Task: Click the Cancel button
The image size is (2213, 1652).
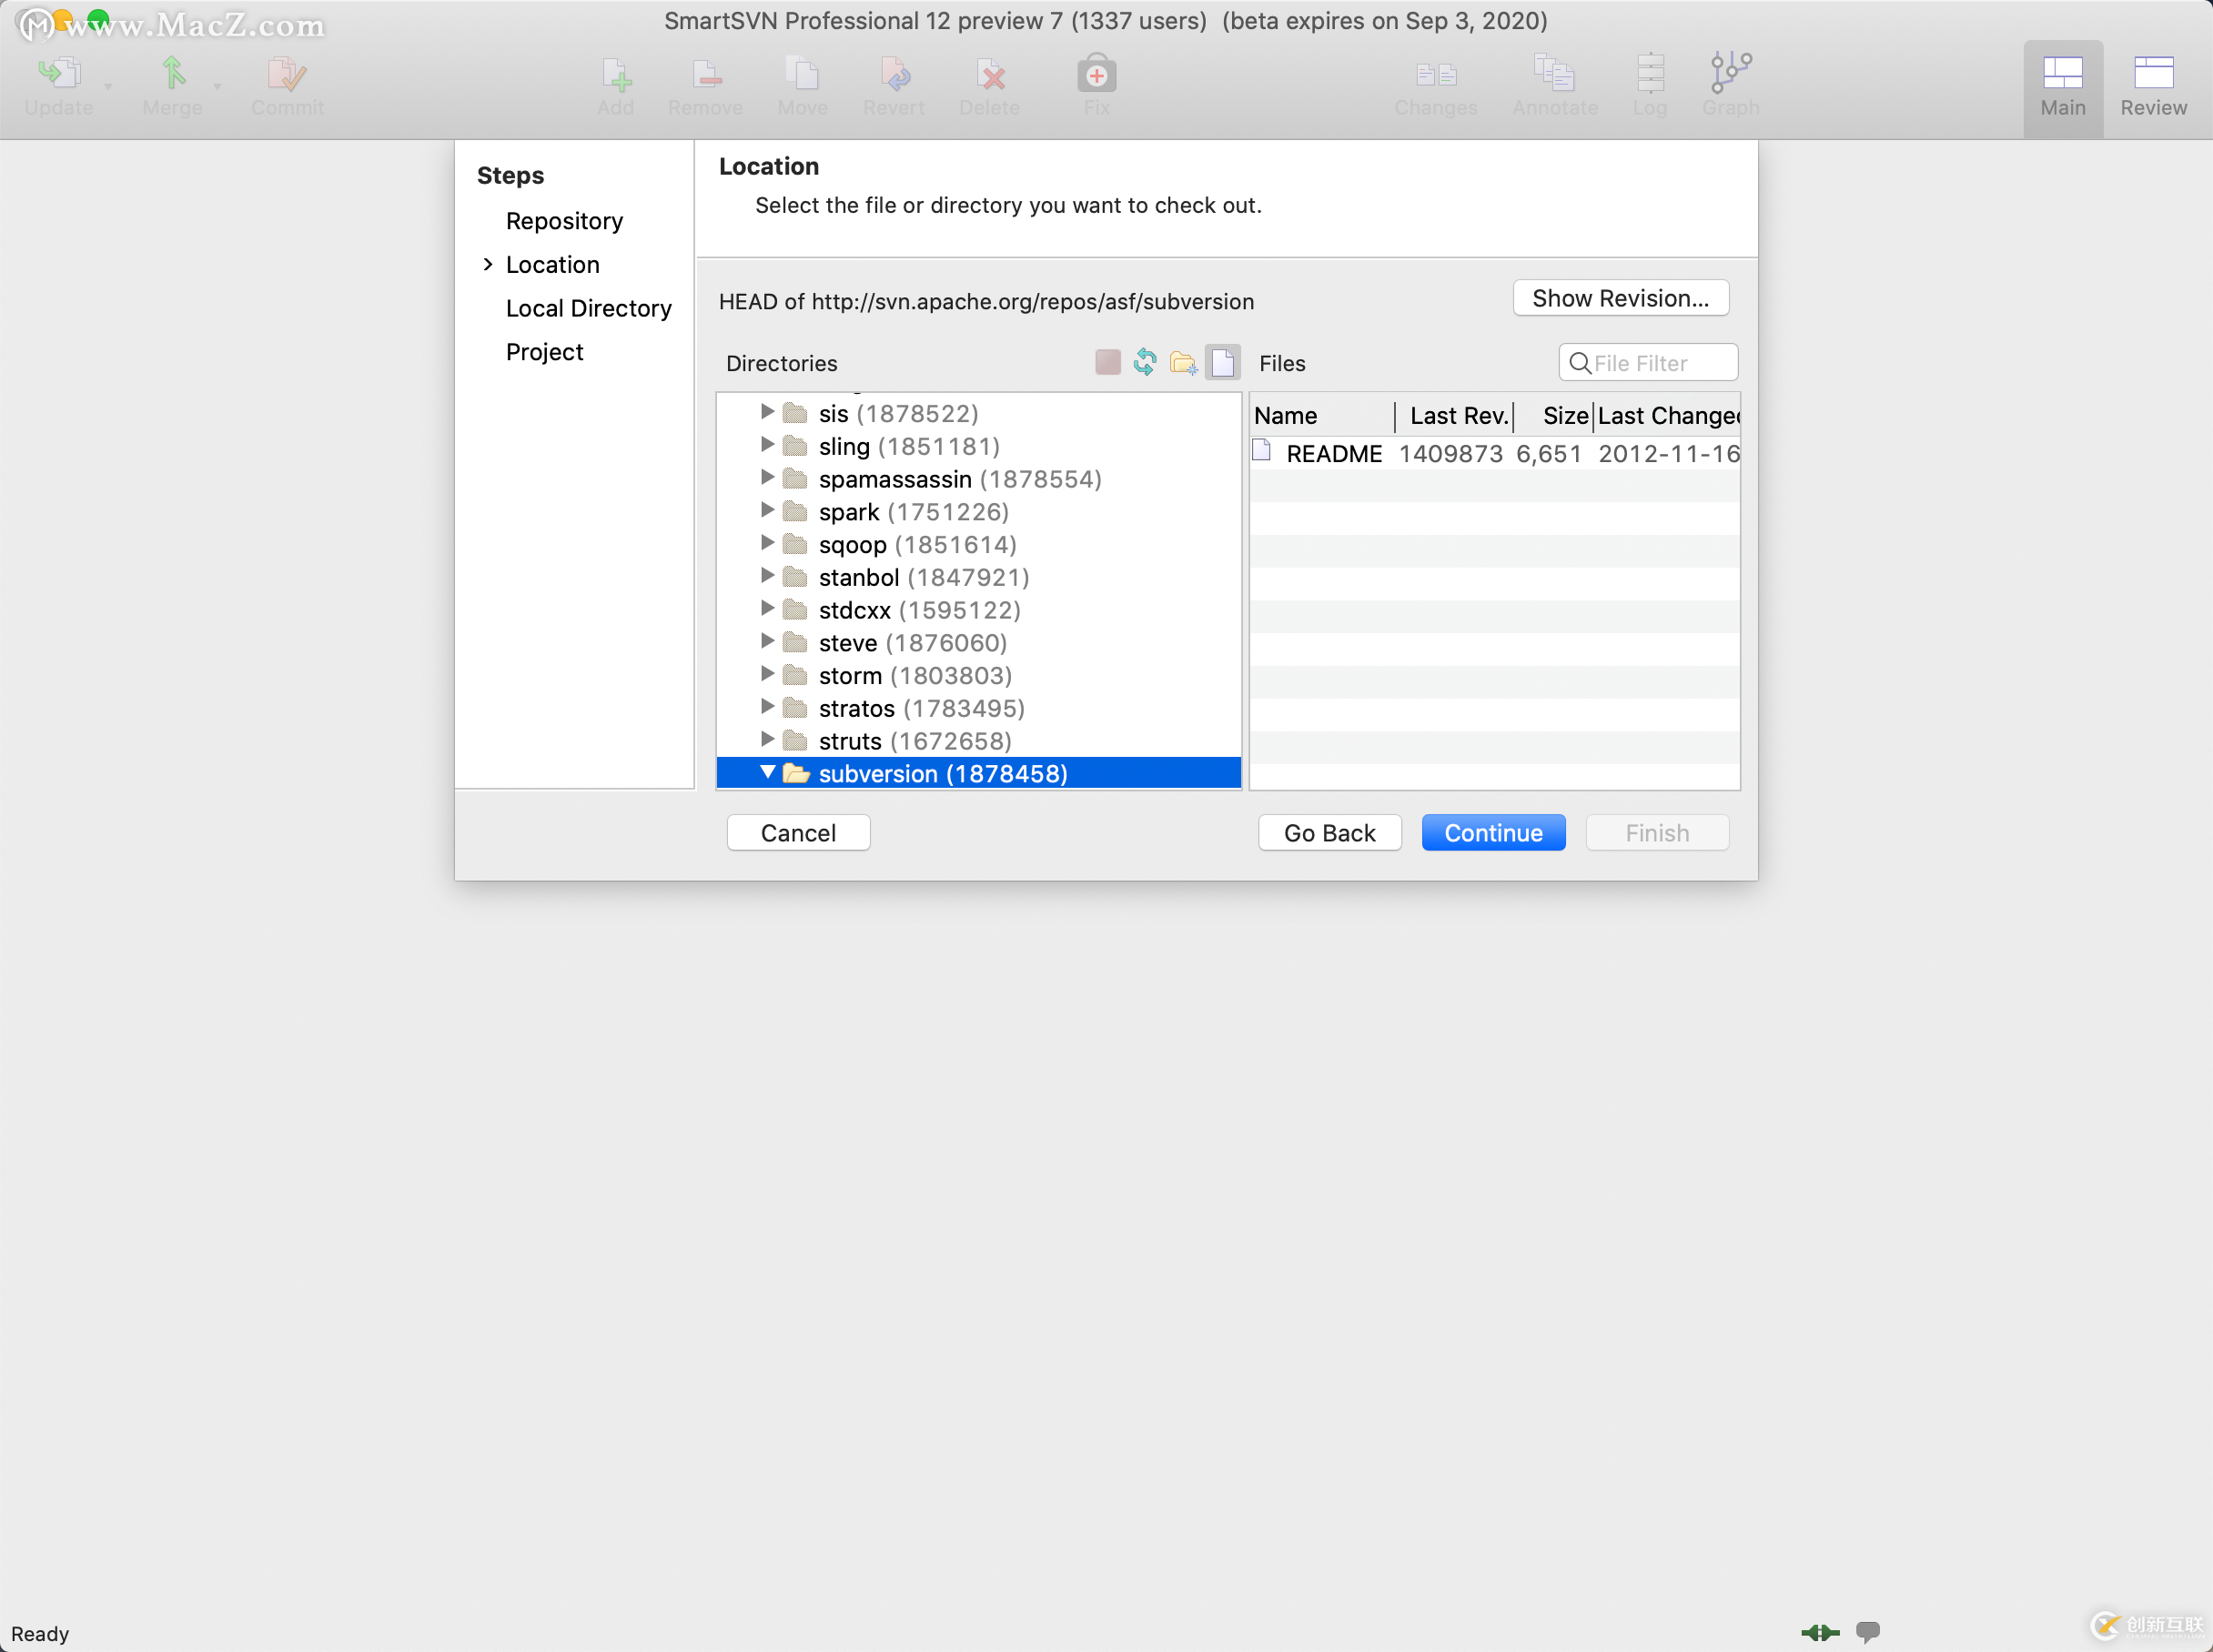Action: [x=798, y=833]
